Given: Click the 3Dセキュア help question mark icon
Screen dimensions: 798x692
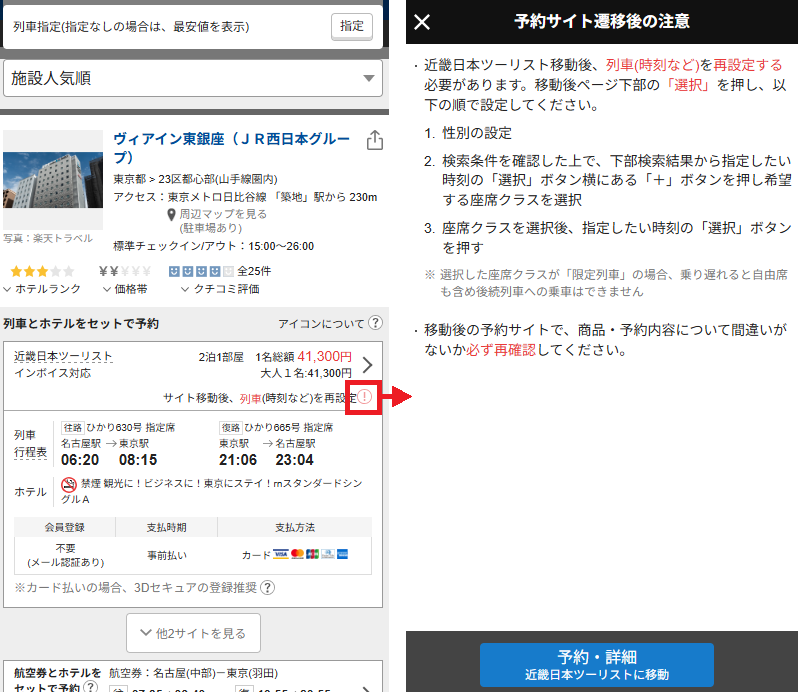Looking at the screenshot, I should pos(268,588).
